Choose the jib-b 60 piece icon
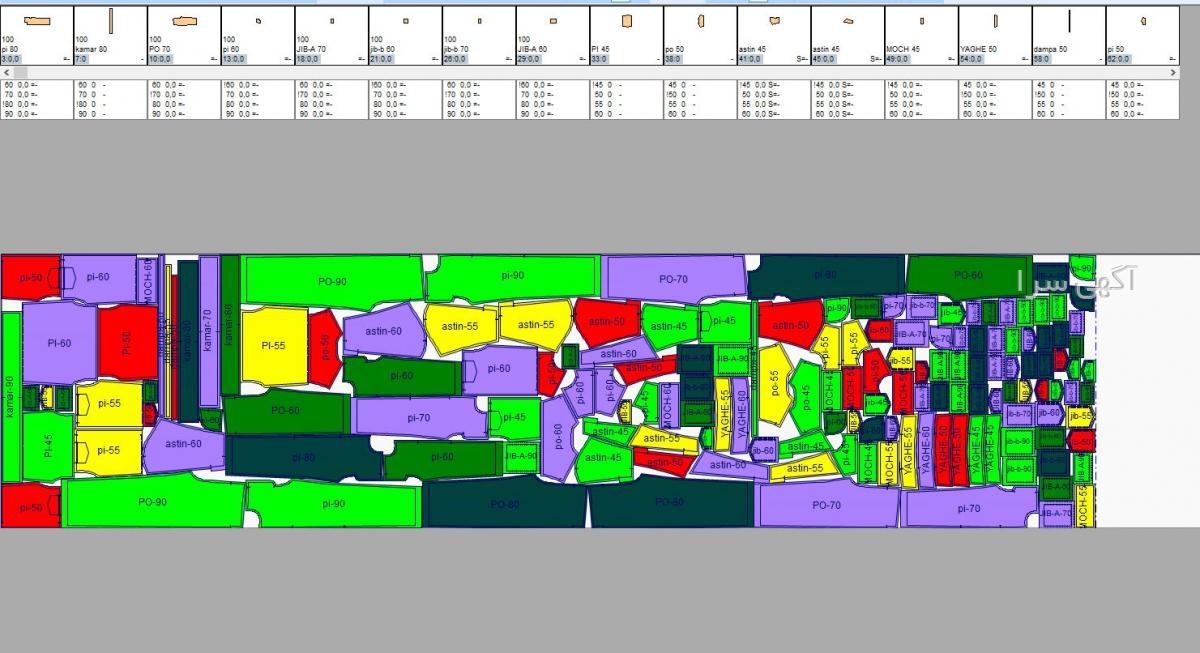 (405, 21)
